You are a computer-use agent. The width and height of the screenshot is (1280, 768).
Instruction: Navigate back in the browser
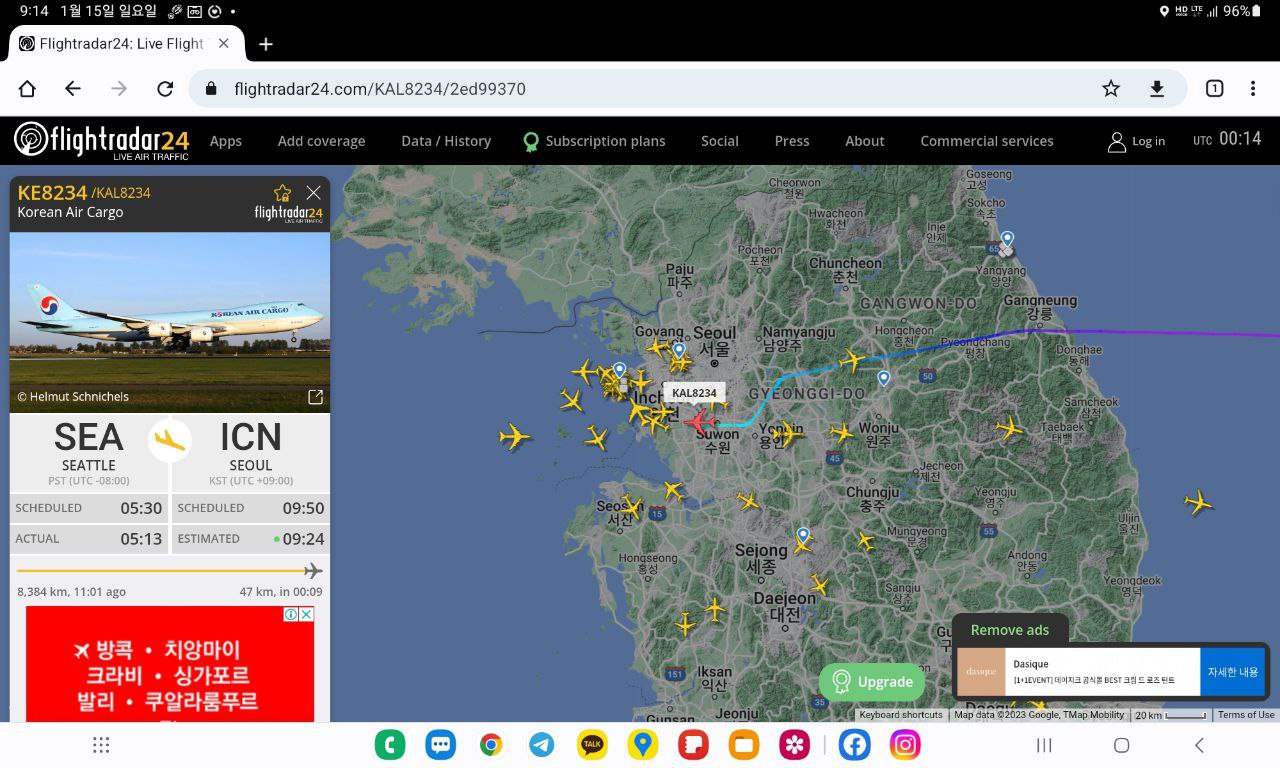click(73, 89)
